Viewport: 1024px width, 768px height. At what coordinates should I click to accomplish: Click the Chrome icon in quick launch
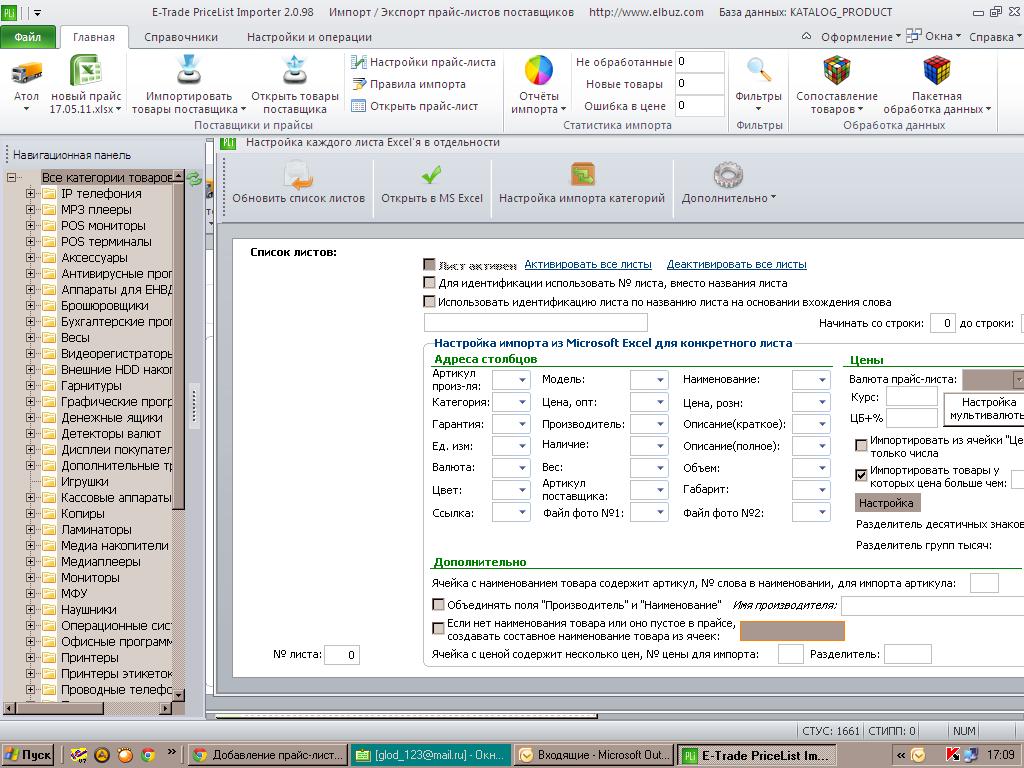point(148,755)
